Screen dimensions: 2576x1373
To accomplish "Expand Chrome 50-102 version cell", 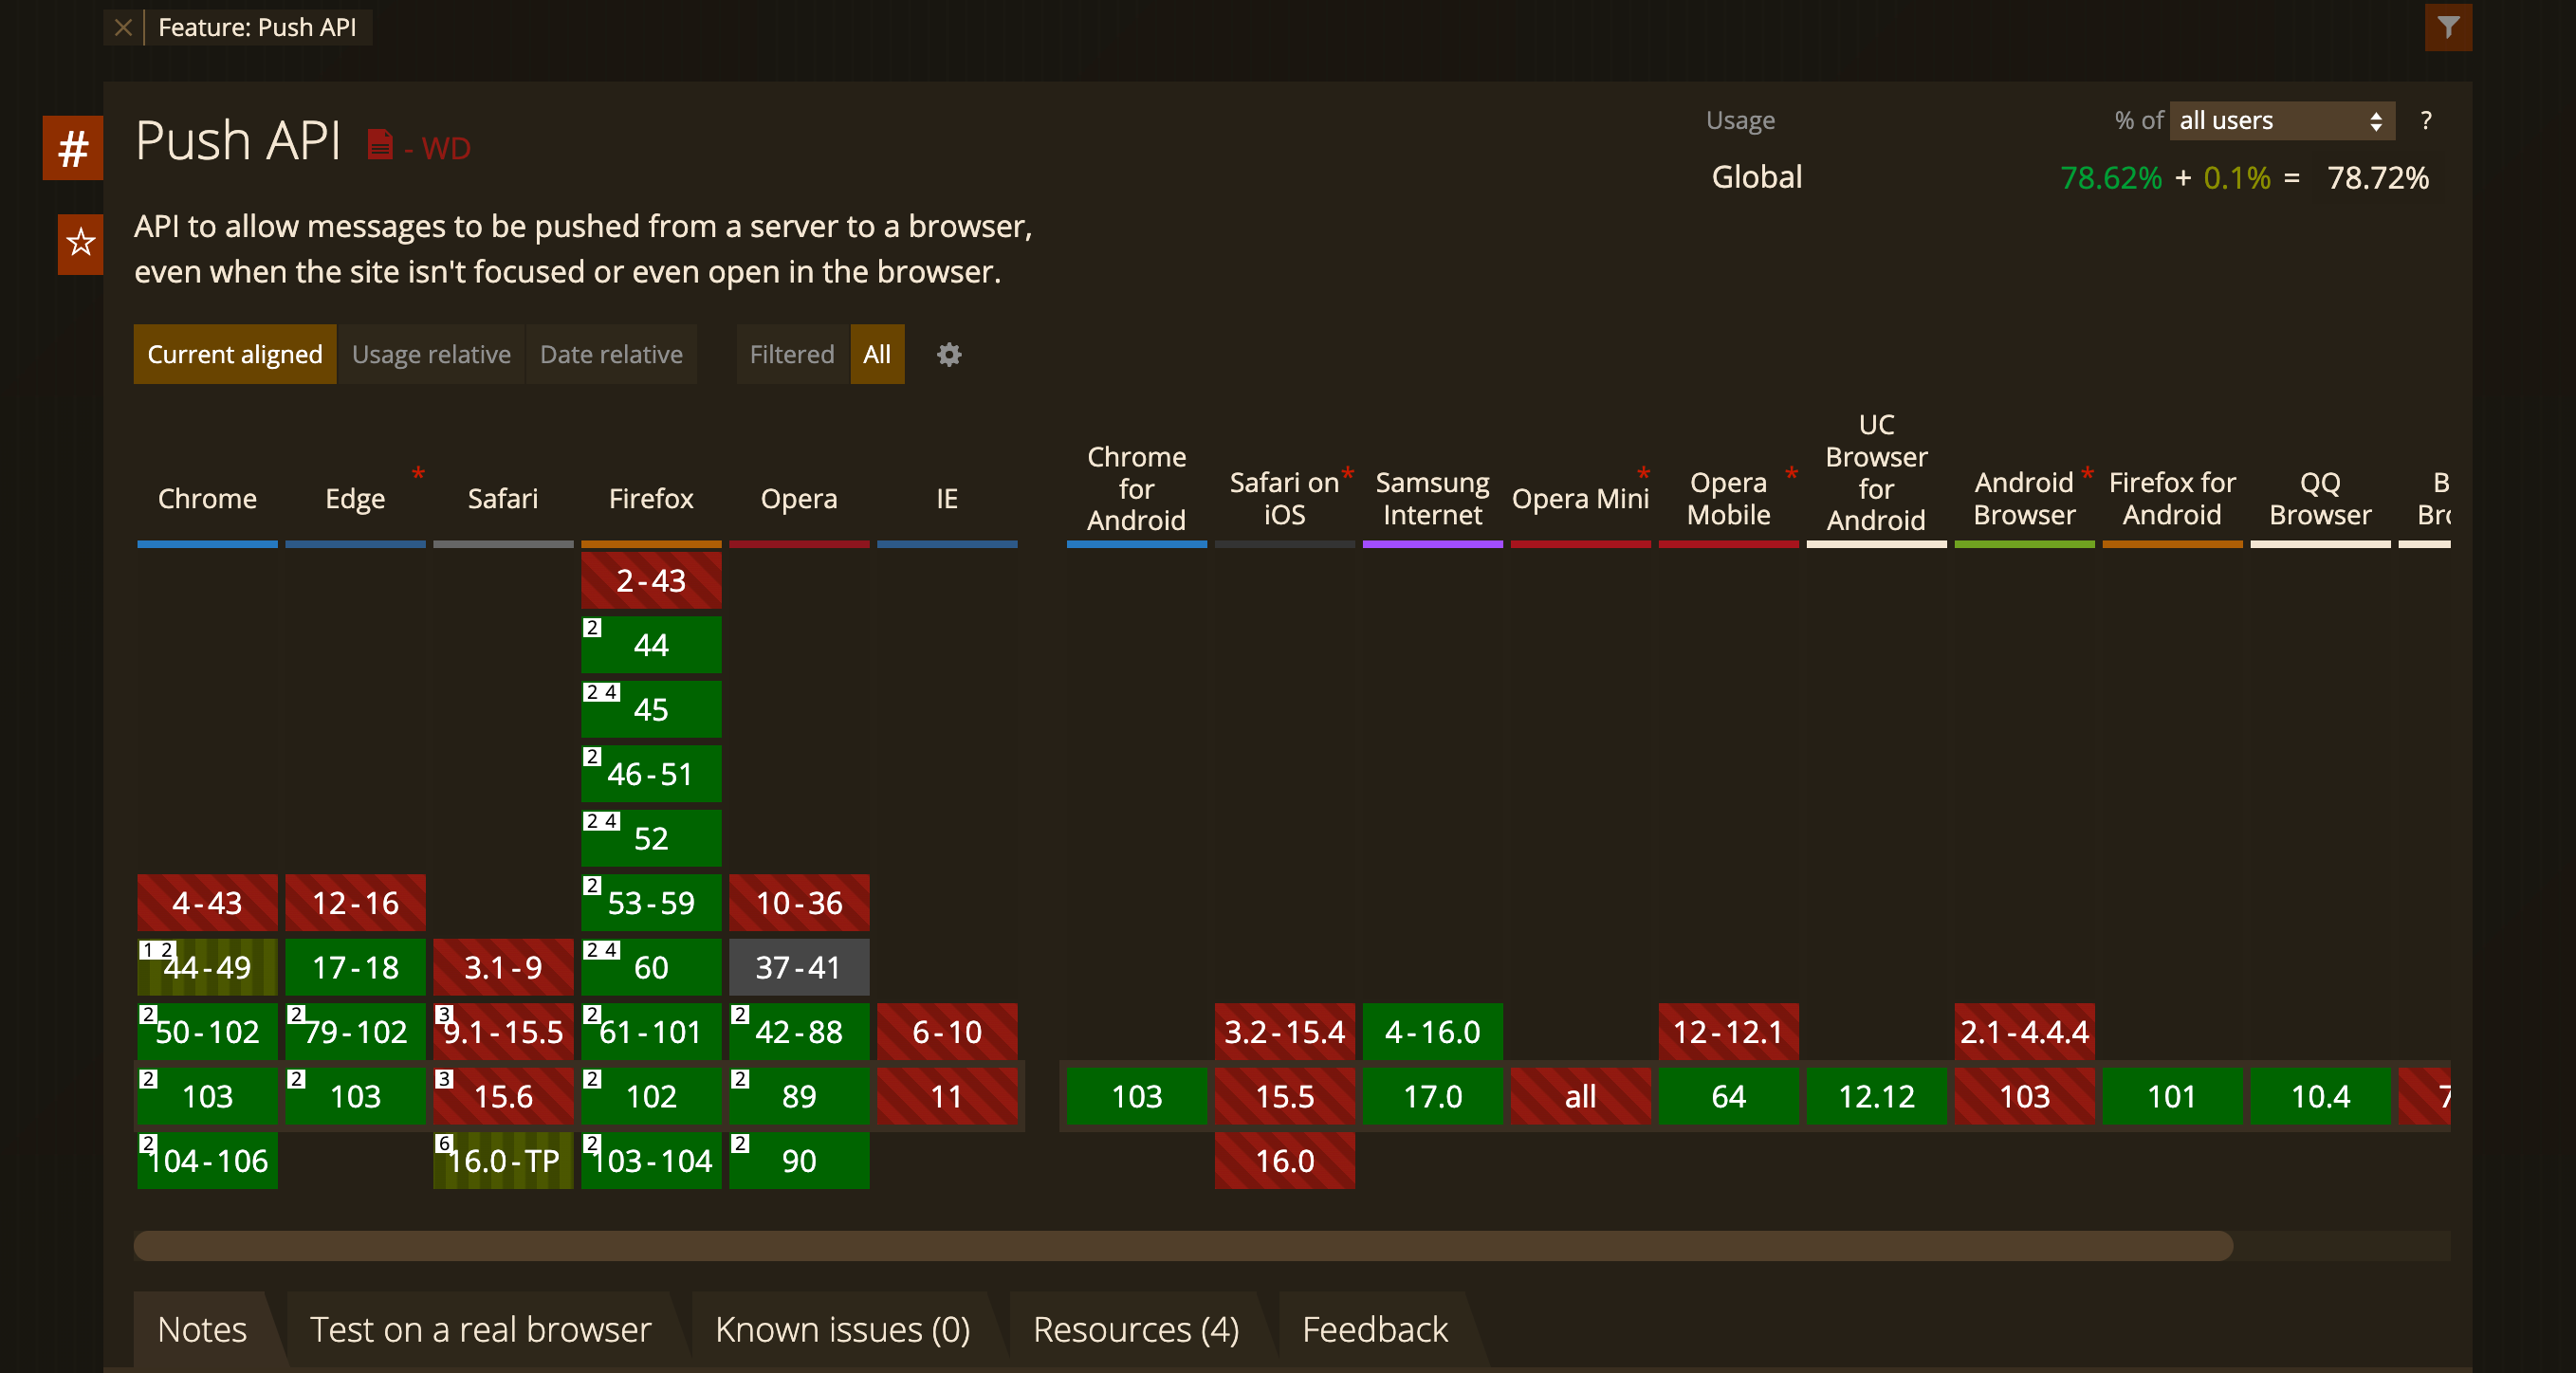I will tap(207, 1031).
